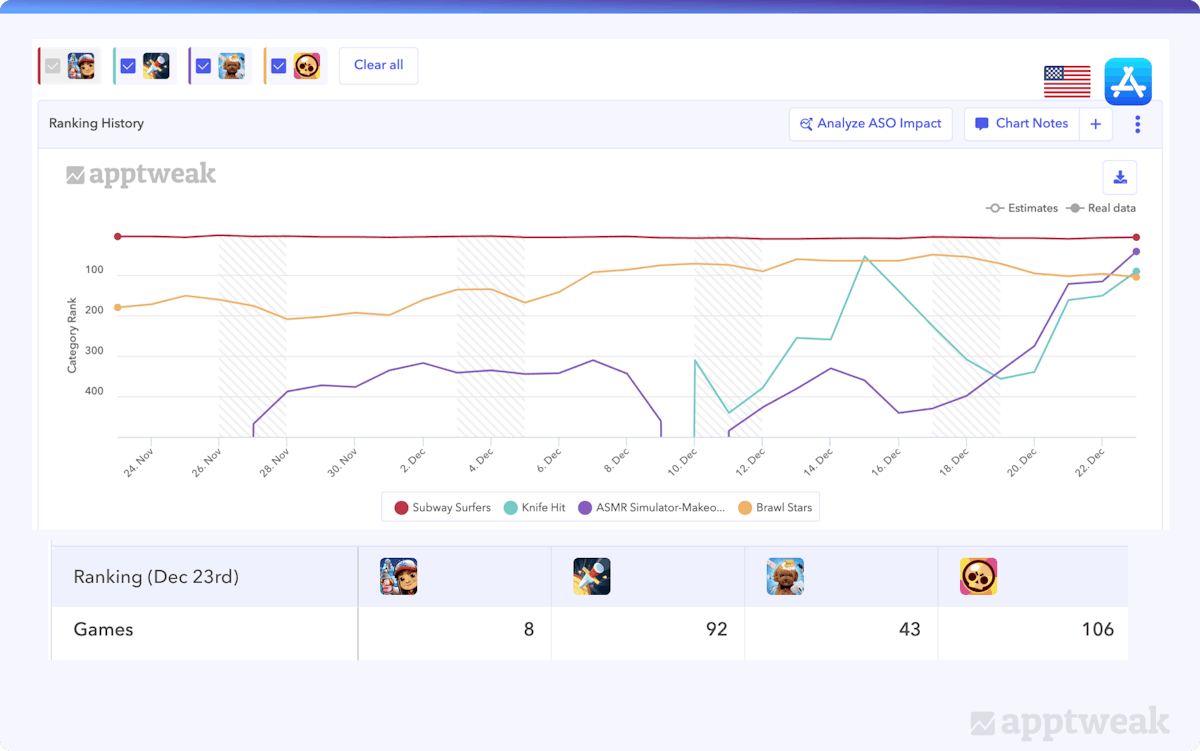This screenshot has width=1200, height=751.
Task: Click the App Store icon
Action: 1128,81
